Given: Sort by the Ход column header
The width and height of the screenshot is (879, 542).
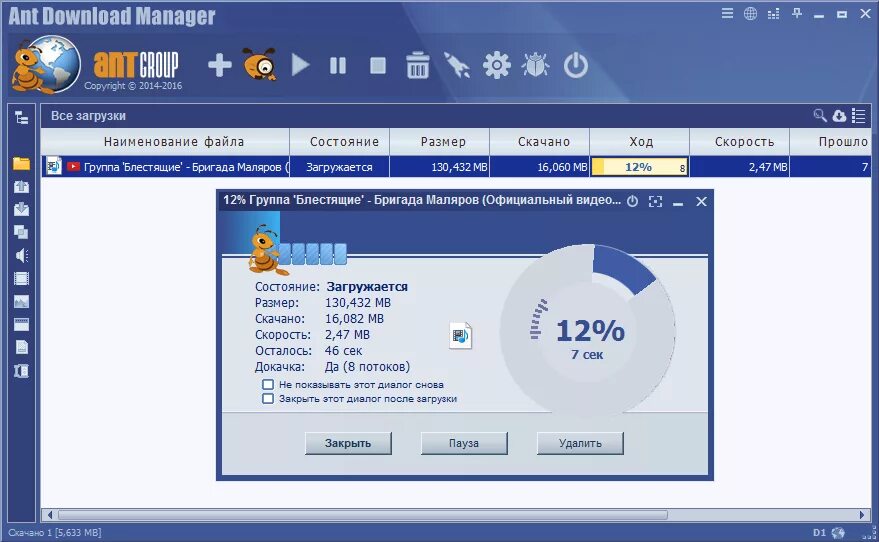Looking at the screenshot, I should click(640, 142).
